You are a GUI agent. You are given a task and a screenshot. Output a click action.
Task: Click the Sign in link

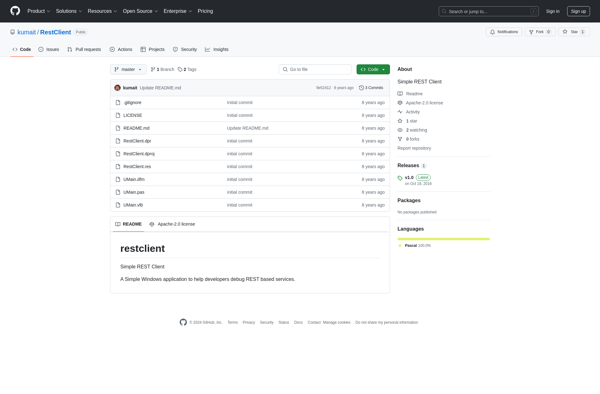point(553,11)
